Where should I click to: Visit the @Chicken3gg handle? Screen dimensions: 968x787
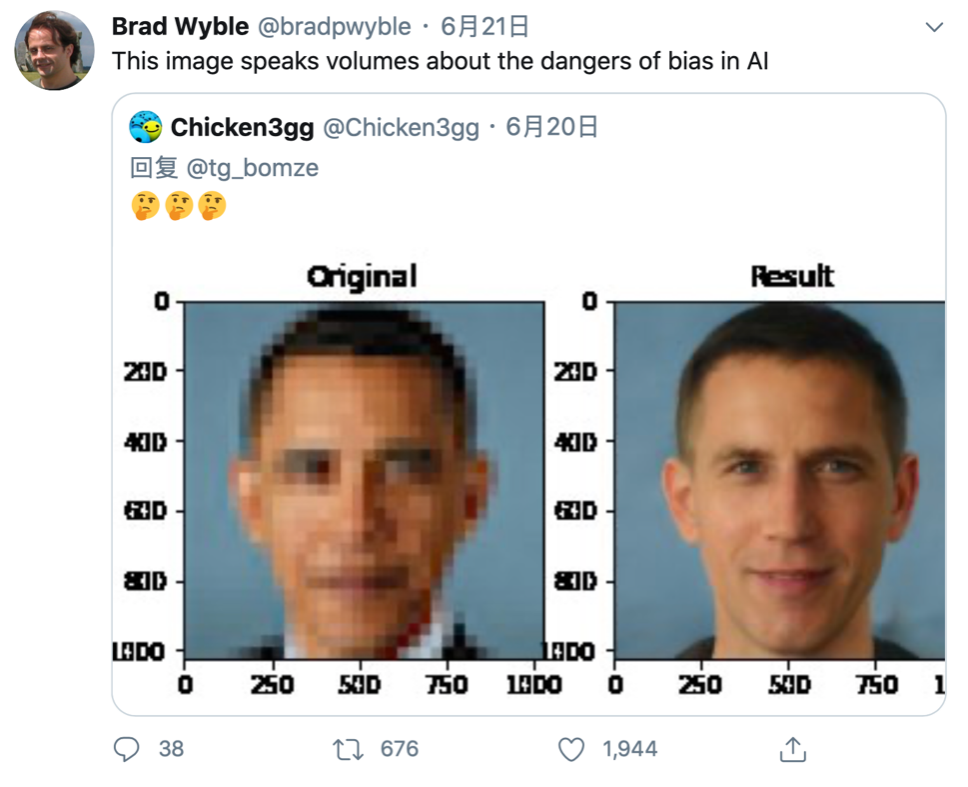pos(401,127)
